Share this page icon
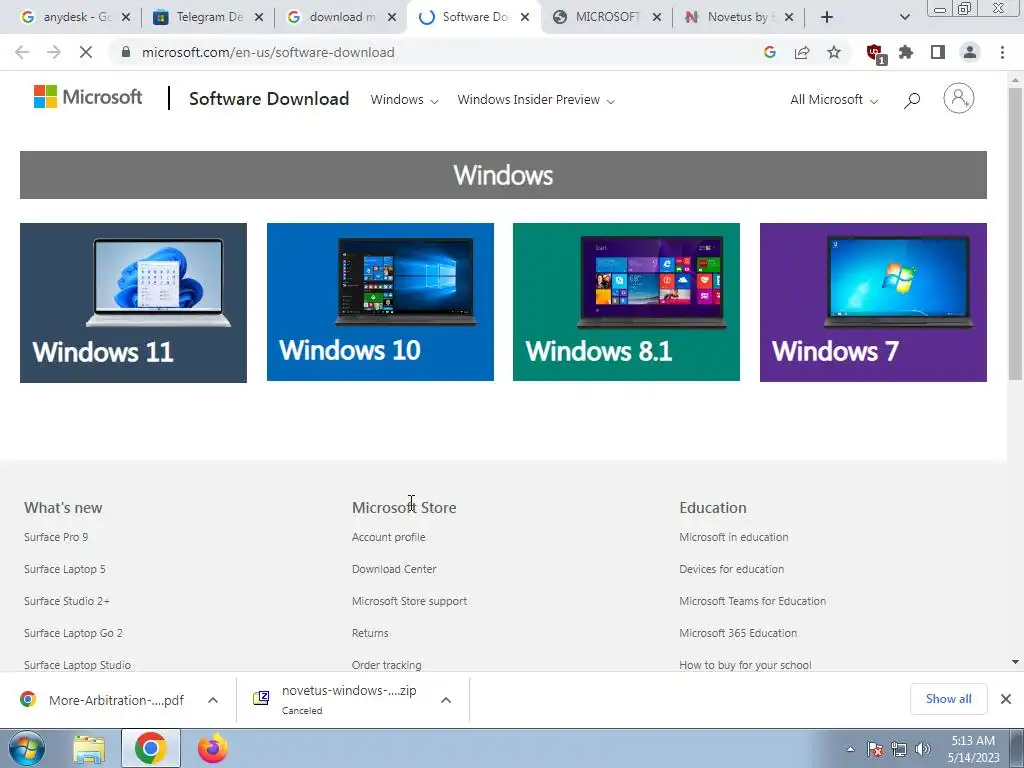Image resolution: width=1024 pixels, height=768 pixels. (x=802, y=52)
